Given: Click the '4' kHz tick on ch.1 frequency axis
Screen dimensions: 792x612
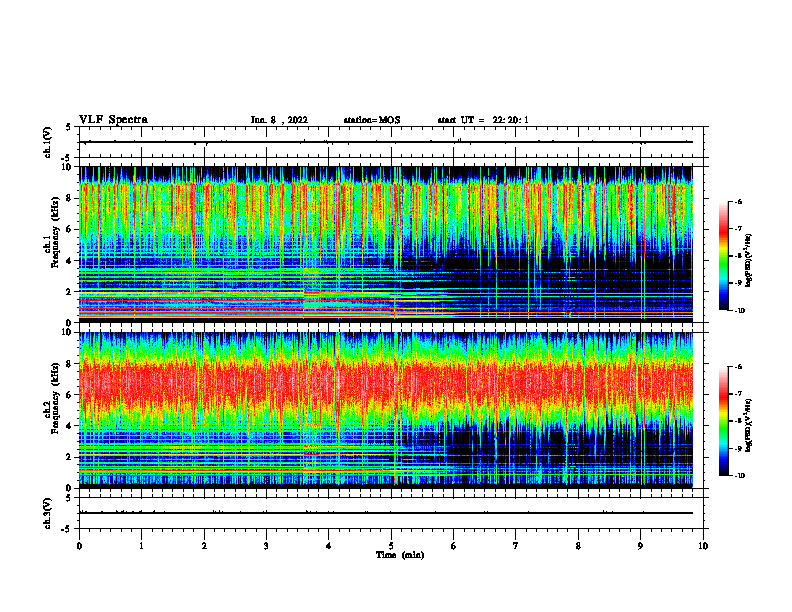Looking at the screenshot, I should click(x=69, y=261).
